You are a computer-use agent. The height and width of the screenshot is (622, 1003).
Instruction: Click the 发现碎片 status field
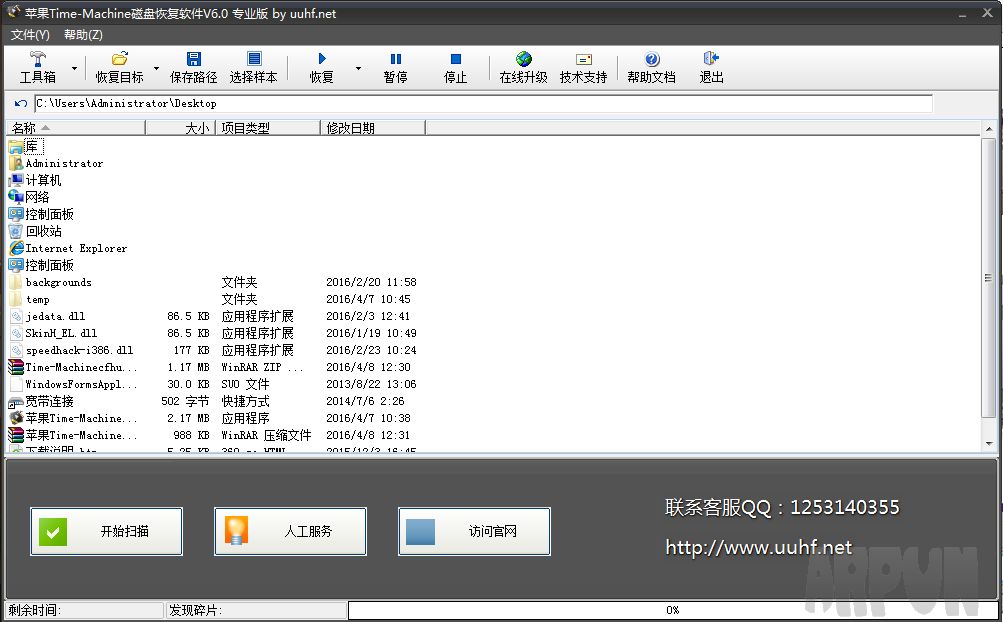tap(256, 610)
